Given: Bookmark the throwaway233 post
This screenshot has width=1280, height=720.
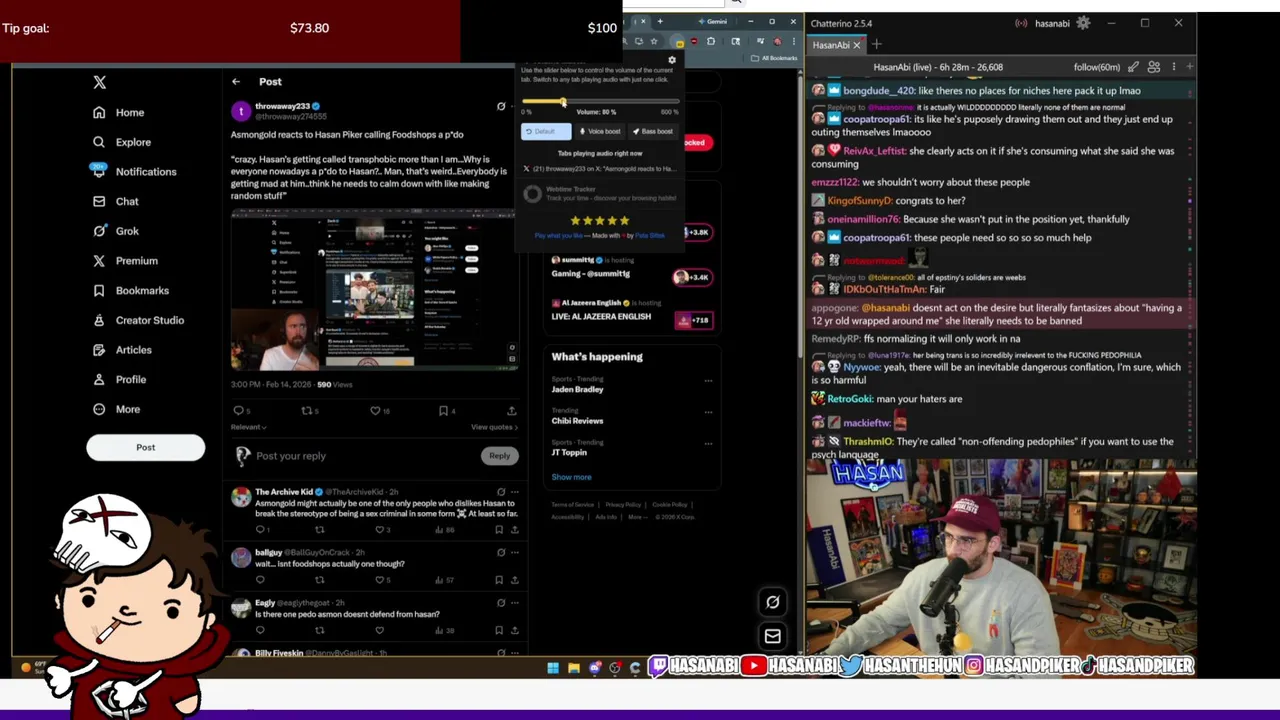Looking at the screenshot, I should pyautogui.click(x=443, y=410).
